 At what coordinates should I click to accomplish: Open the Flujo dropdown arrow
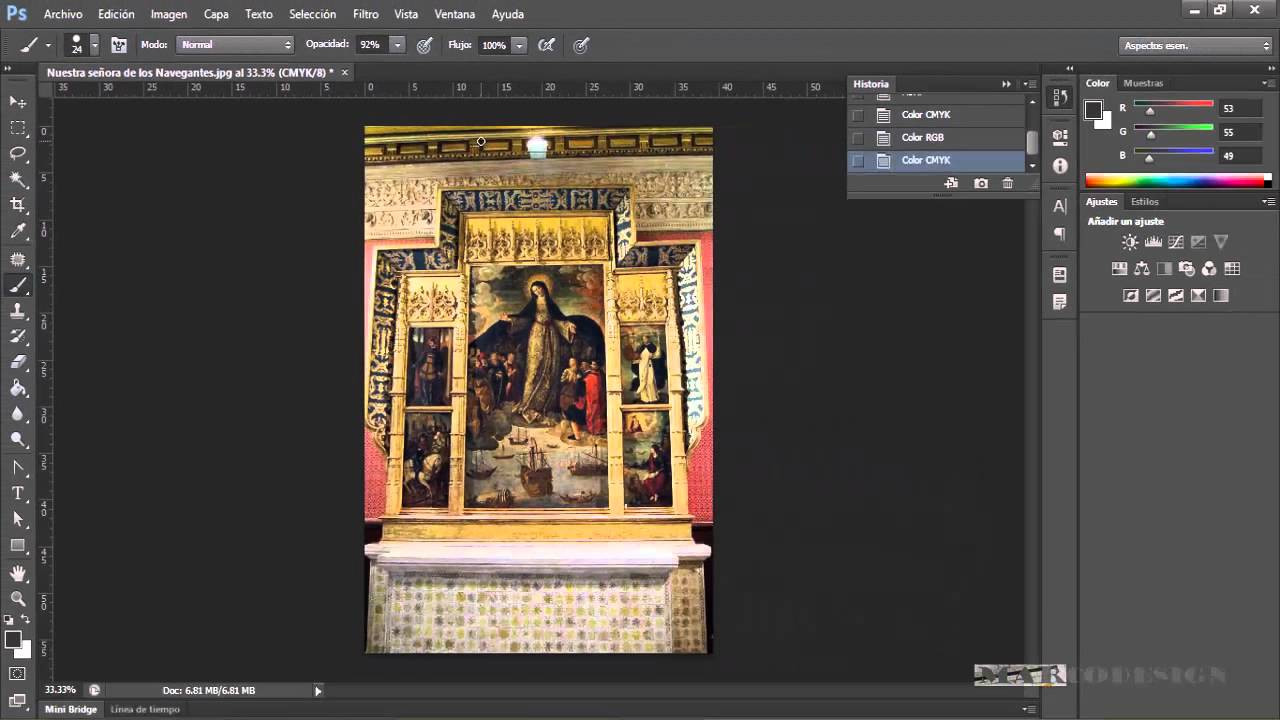[x=519, y=45]
